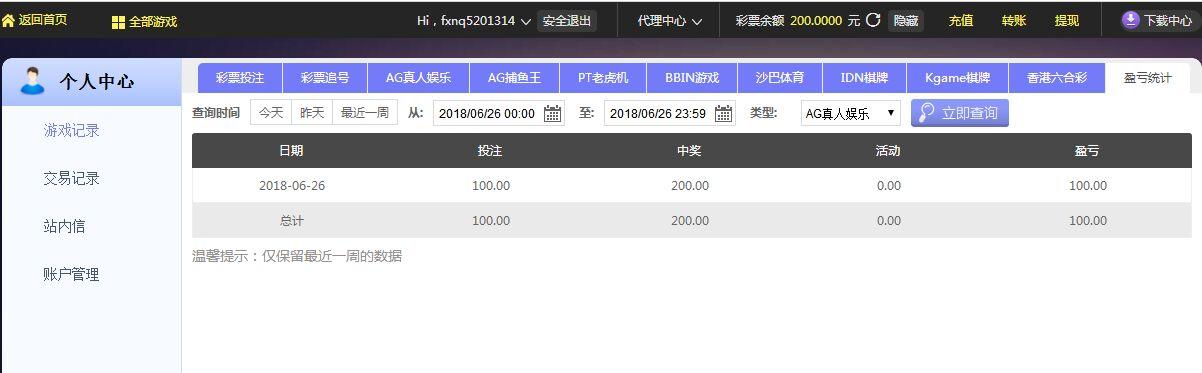Screen dimensions: 1202x373
Task: Open the 转账 transfer link
Action: pyautogui.click(x=1014, y=21)
